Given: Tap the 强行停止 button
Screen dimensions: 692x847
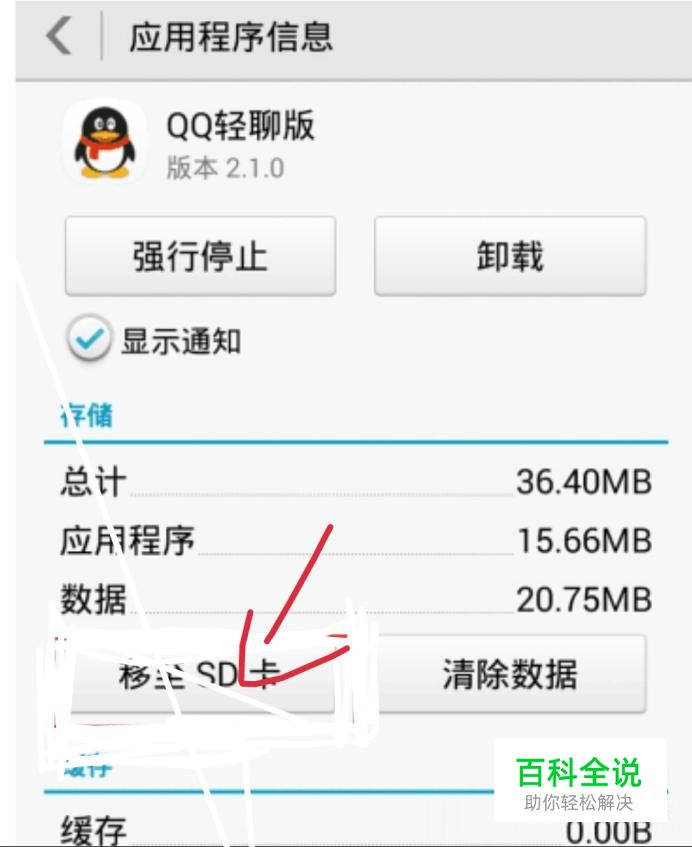Looking at the screenshot, I should tap(200, 256).
